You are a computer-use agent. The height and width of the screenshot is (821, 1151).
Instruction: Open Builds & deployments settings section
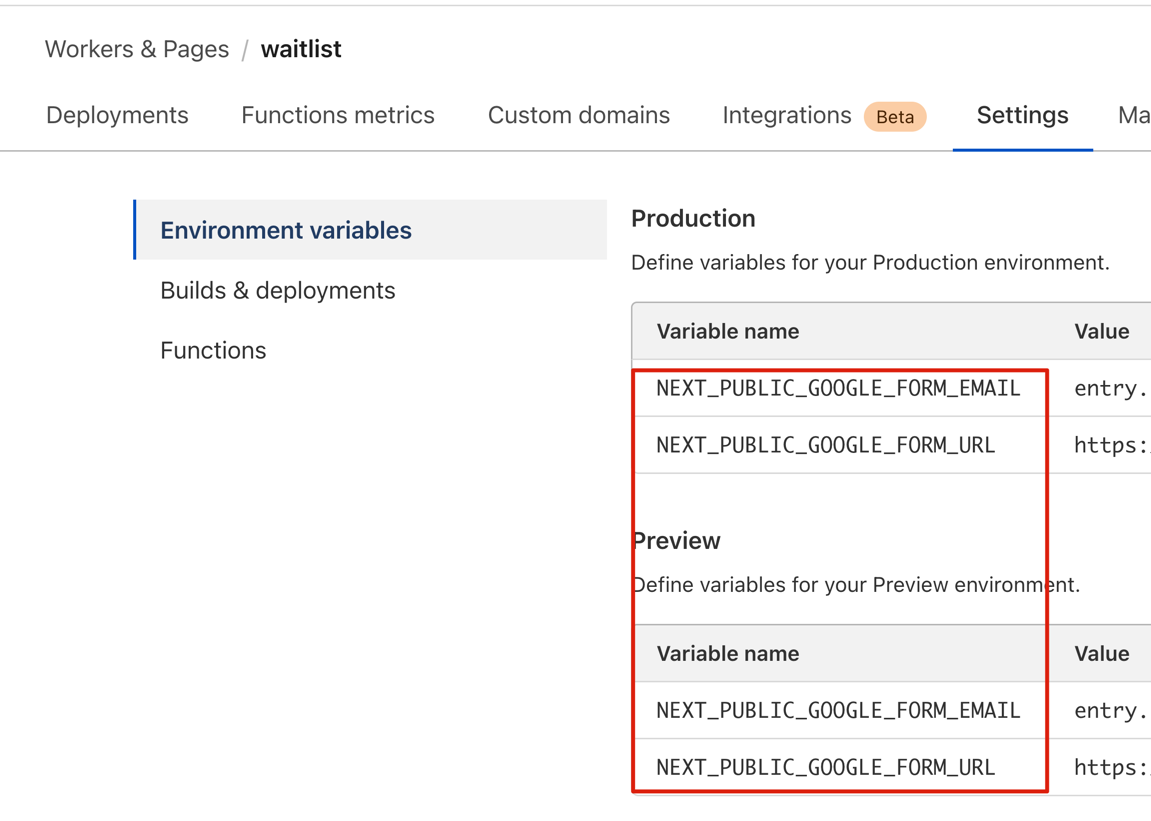point(278,290)
